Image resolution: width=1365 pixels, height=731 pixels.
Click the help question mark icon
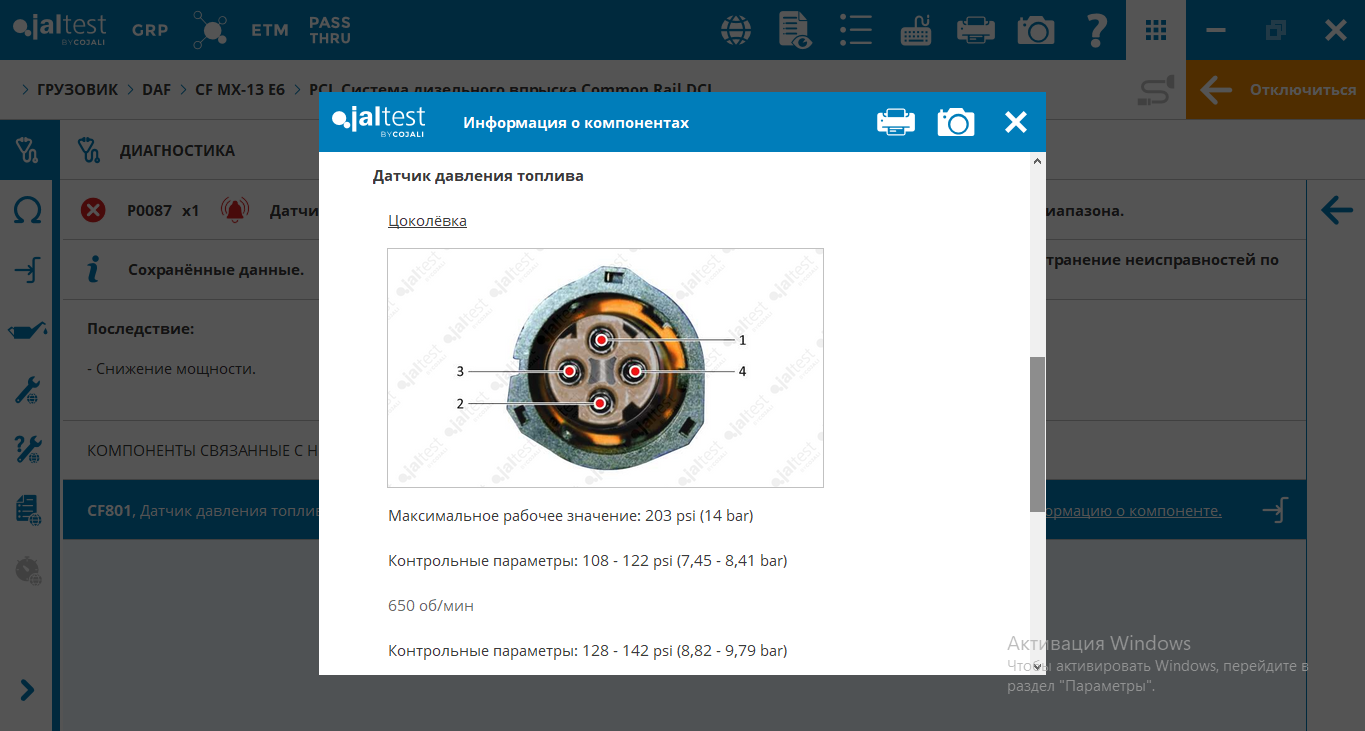coord(1096,30)
